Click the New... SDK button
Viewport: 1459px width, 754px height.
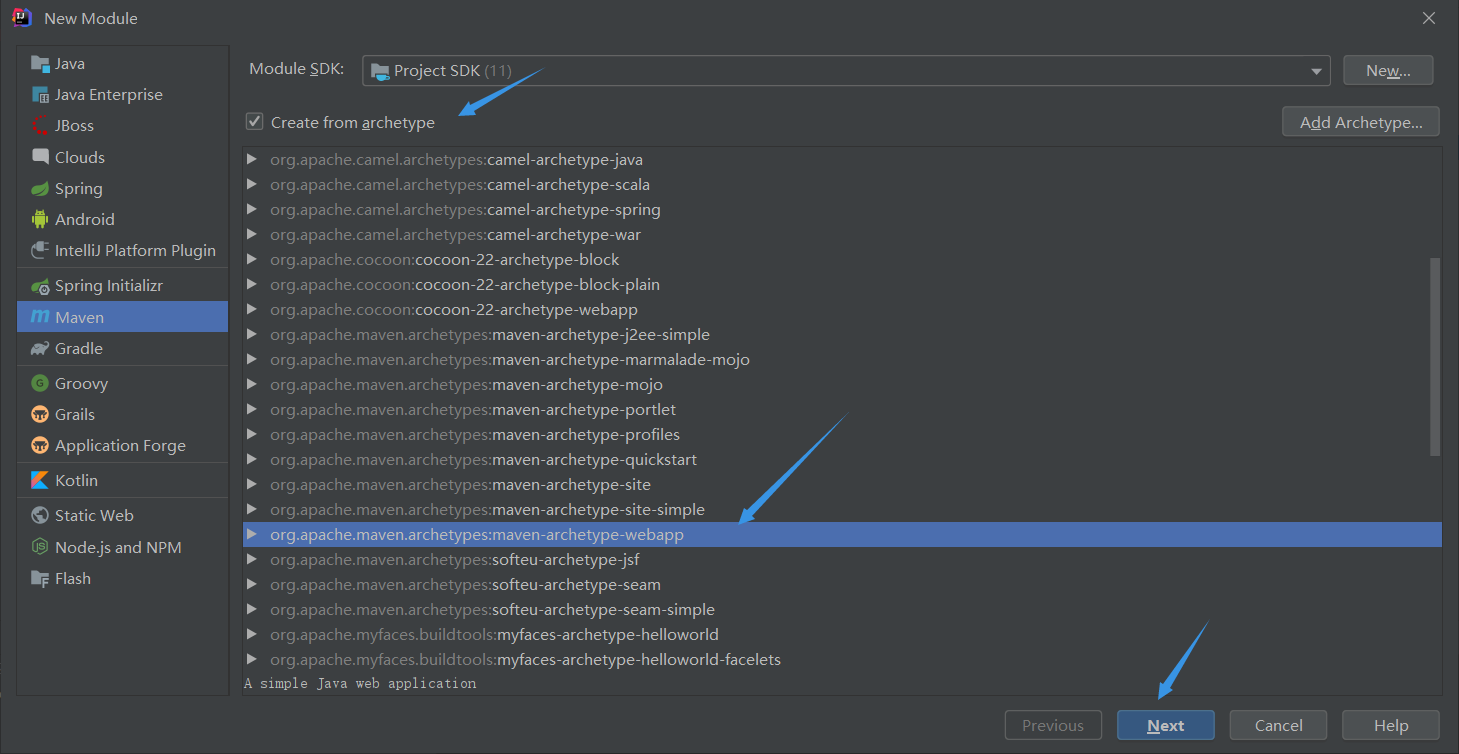click(x=1388, y=71)
